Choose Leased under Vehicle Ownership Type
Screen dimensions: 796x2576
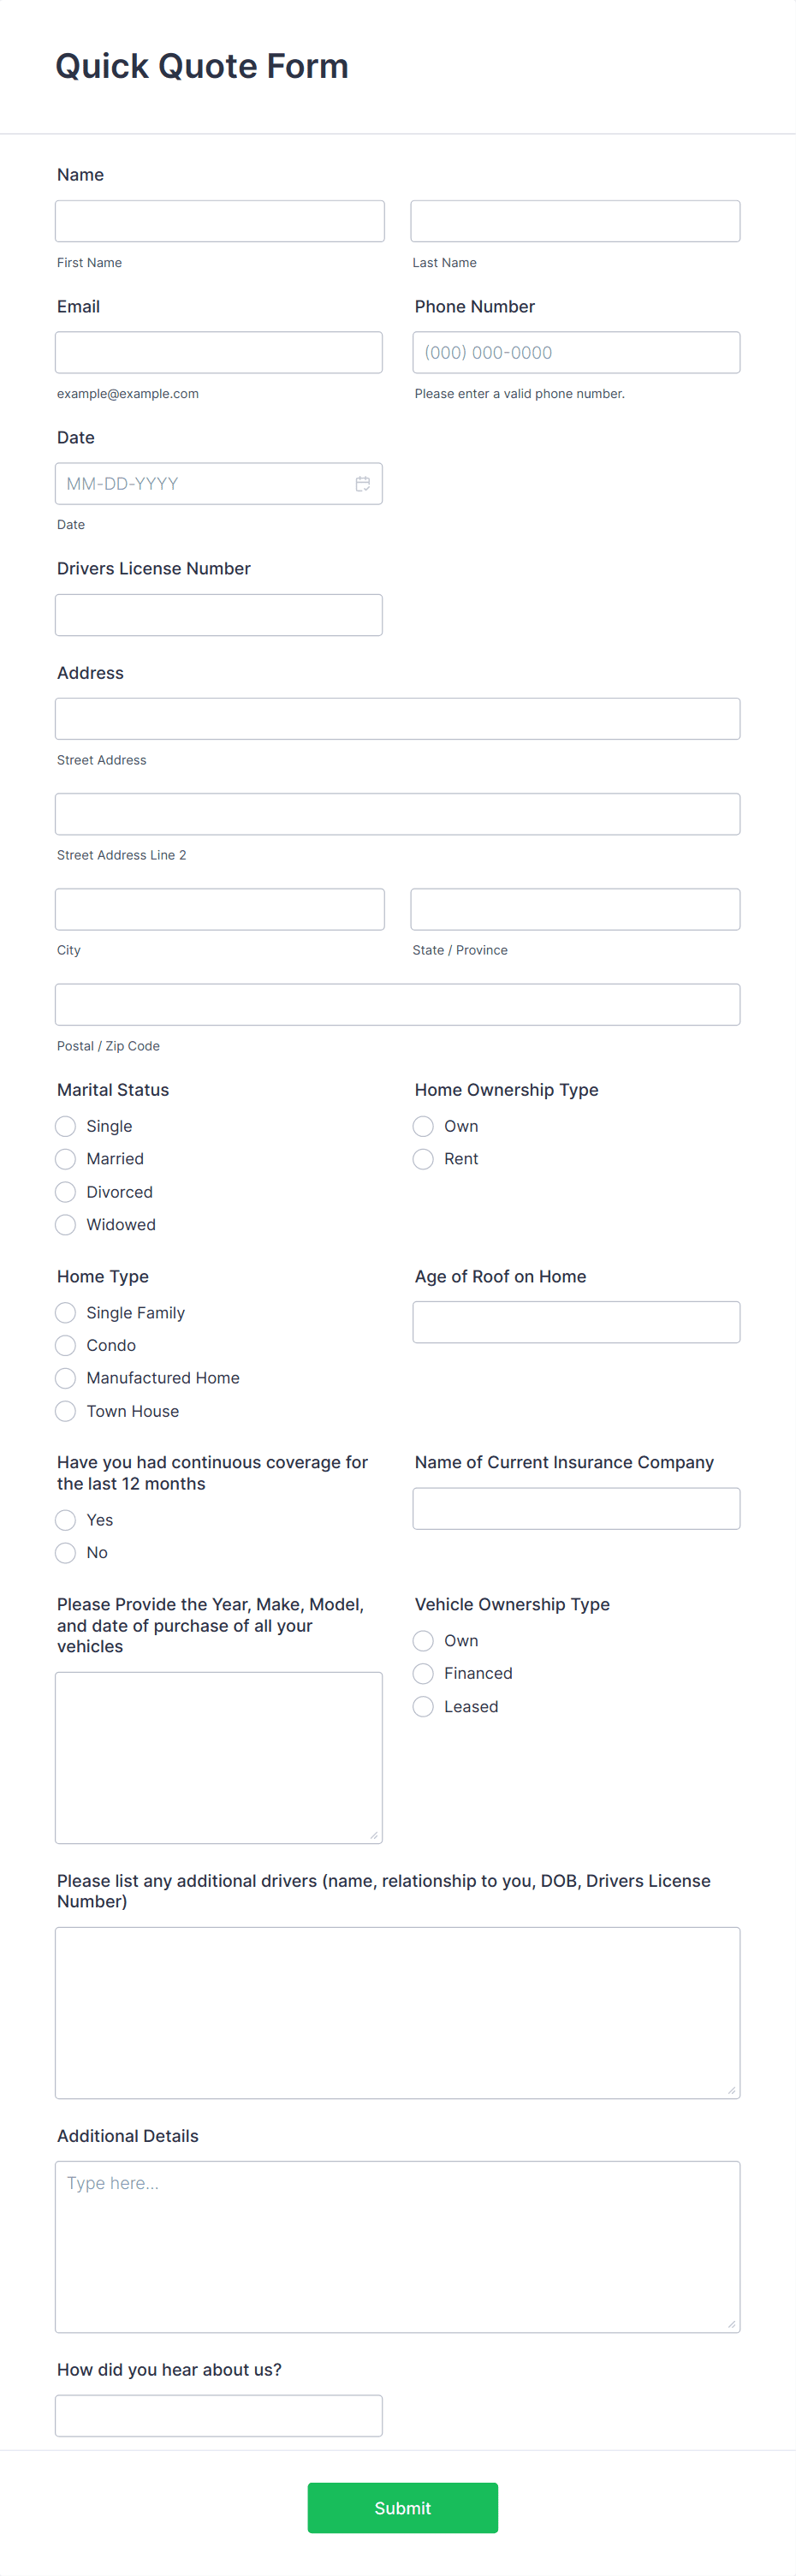click(x=422, y=1706)
